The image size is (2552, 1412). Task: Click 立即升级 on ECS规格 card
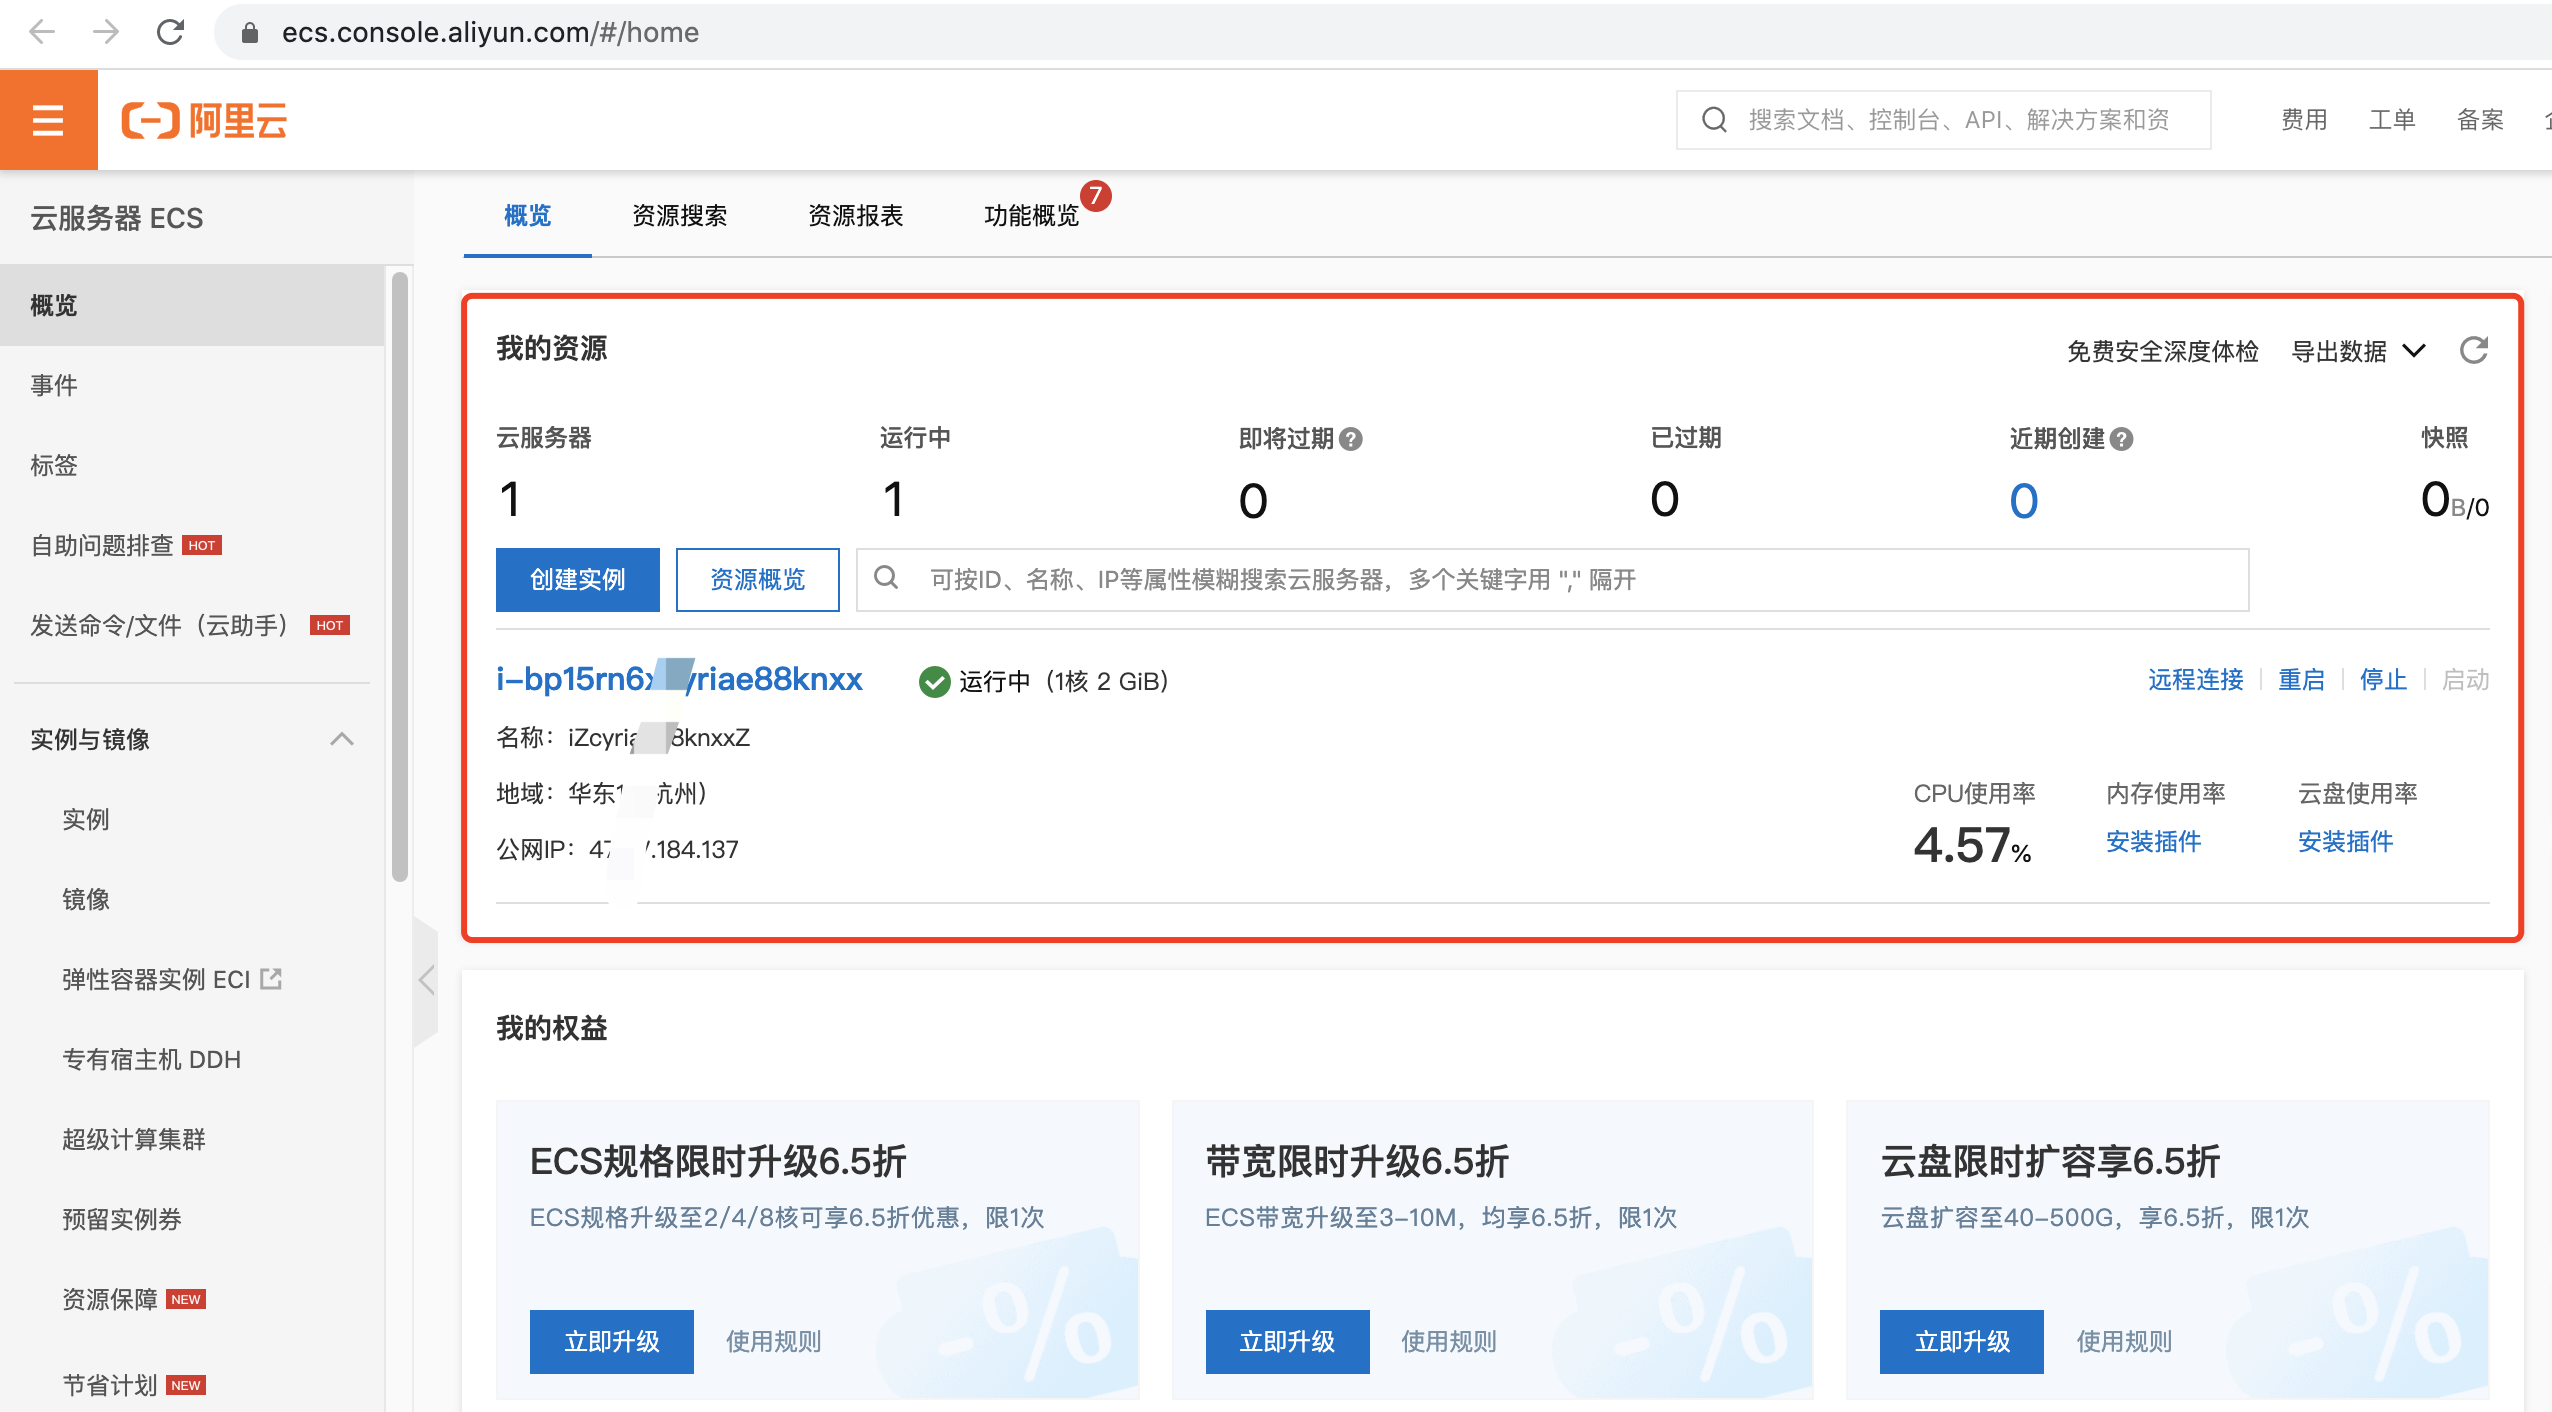612,1341
